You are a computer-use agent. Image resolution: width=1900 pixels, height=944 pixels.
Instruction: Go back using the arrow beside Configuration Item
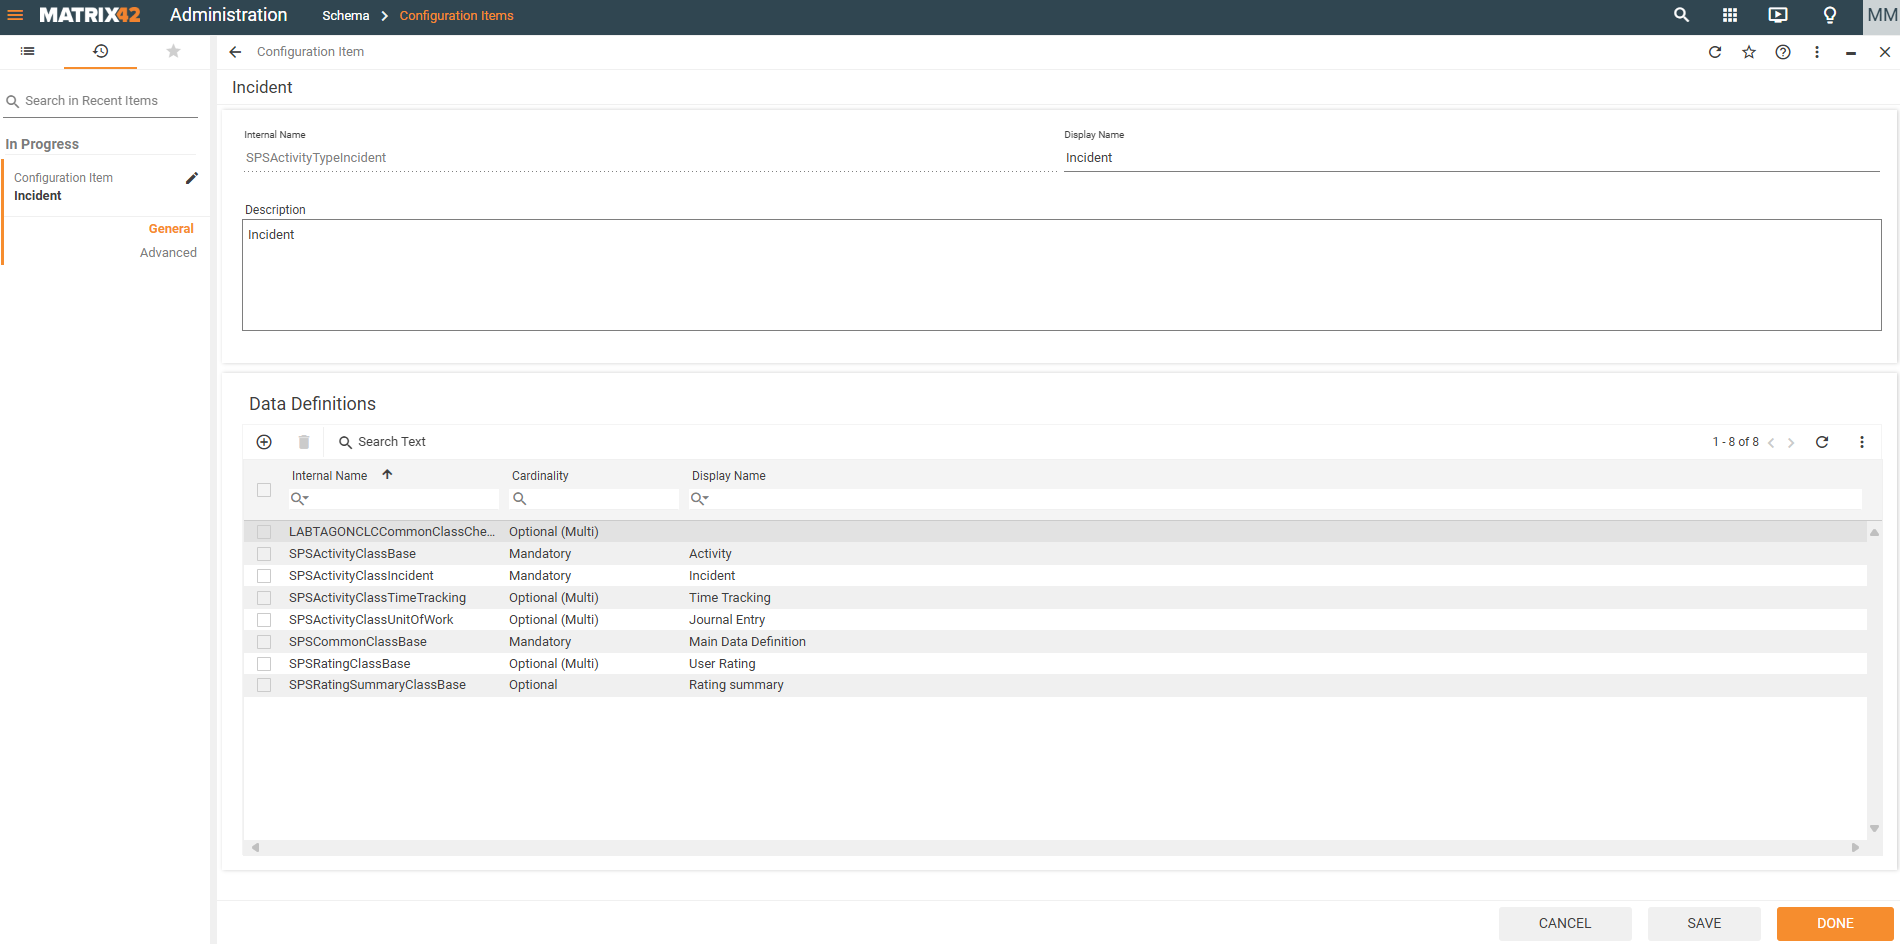click(x=235, y=52)
